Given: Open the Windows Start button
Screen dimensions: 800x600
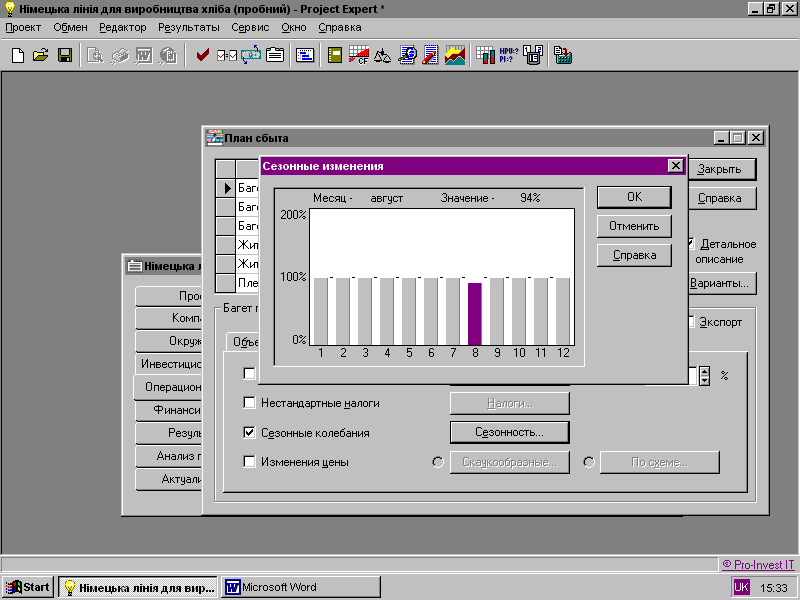Looking at the screenshot, I should click(28, 587).
